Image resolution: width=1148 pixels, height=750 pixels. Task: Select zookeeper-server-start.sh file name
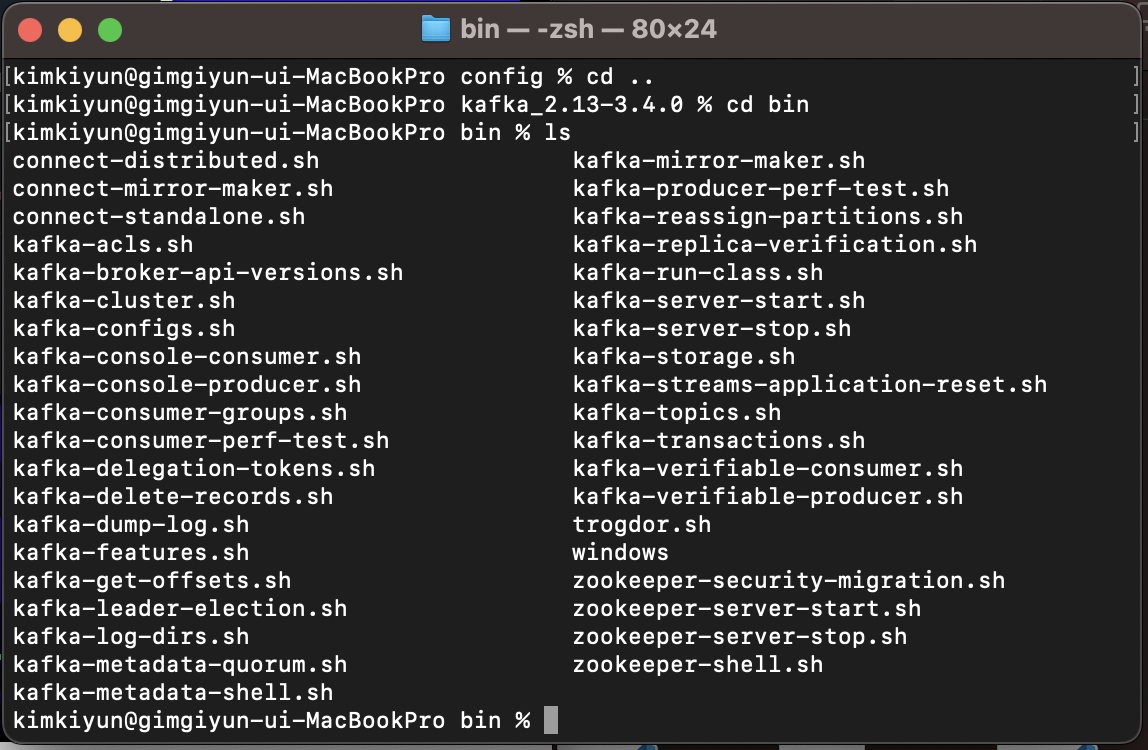[x=748, y=609]
